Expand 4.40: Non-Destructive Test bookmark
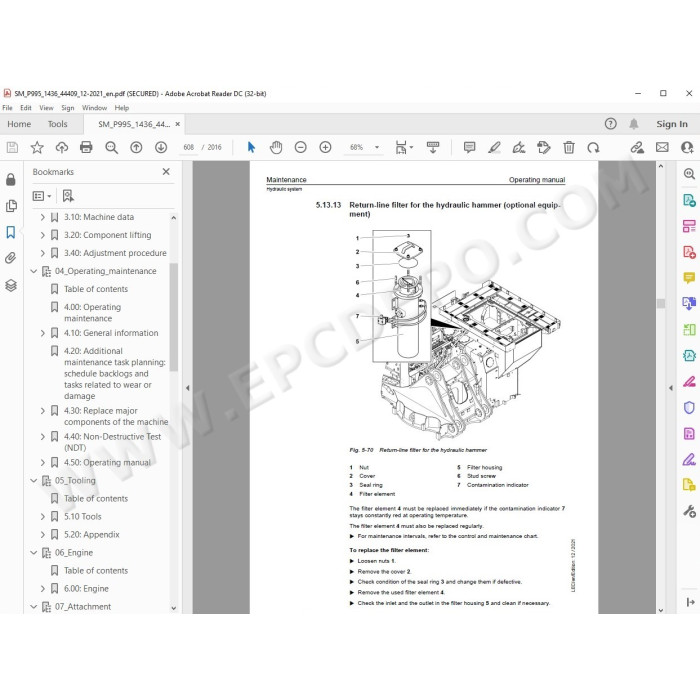The height and width of the screenshot is (700, 700). [x=43, y=437]
